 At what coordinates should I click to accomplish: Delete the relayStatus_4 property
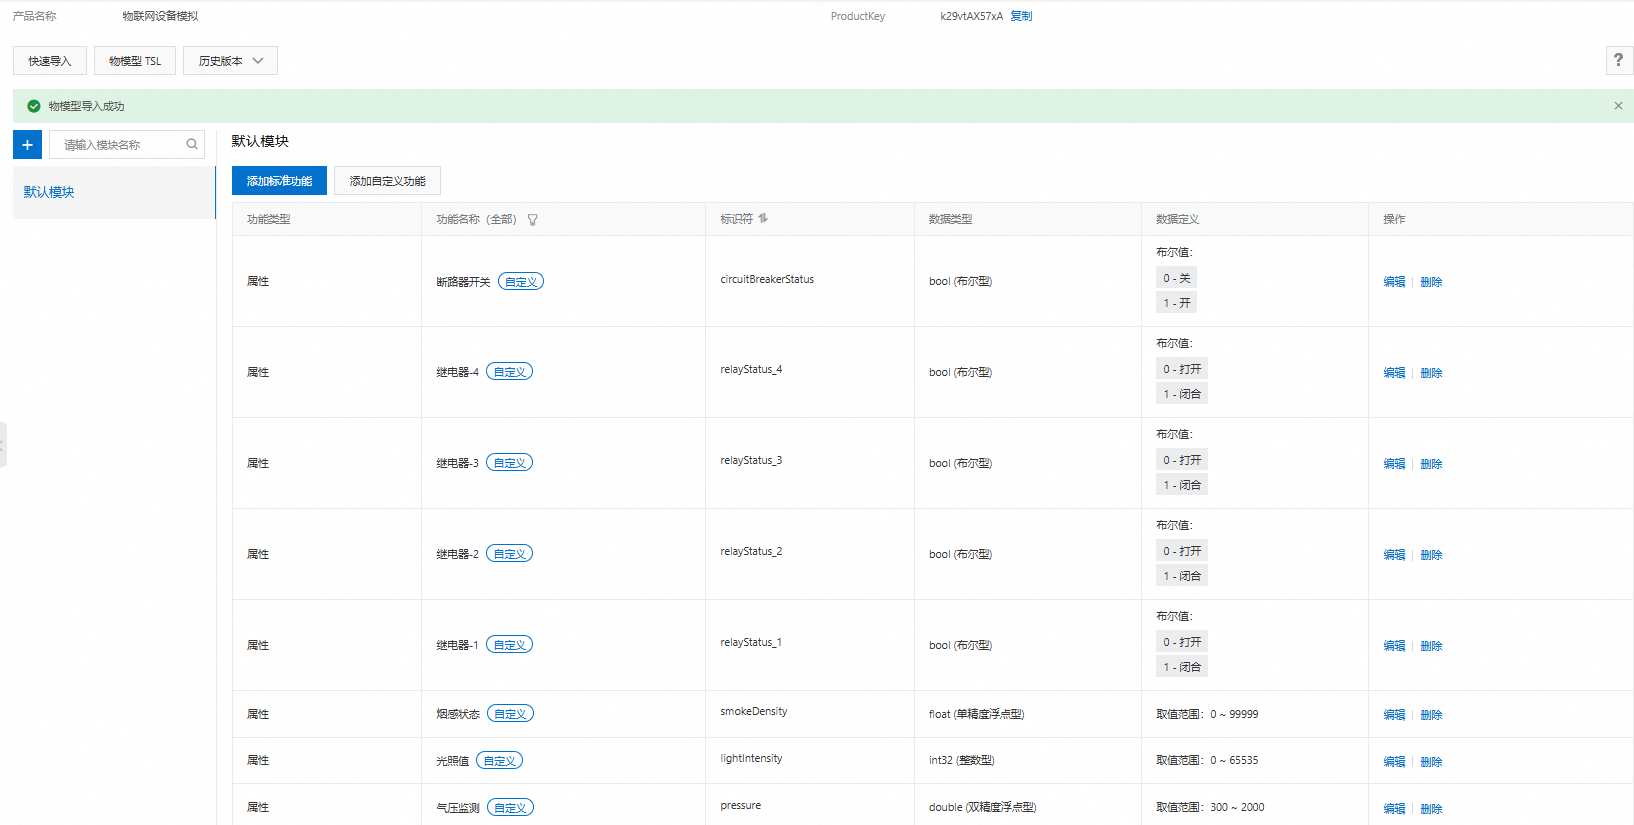coord(1431,373)
